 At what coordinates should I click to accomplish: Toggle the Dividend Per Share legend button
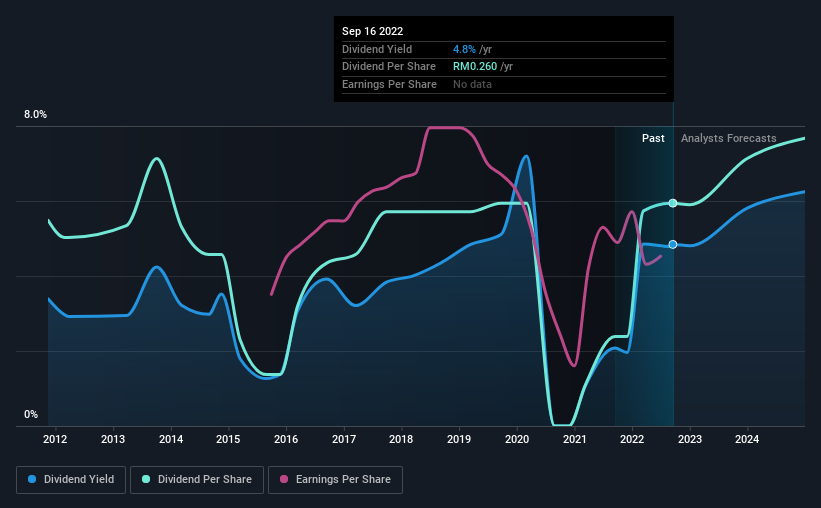coord(197,480)
